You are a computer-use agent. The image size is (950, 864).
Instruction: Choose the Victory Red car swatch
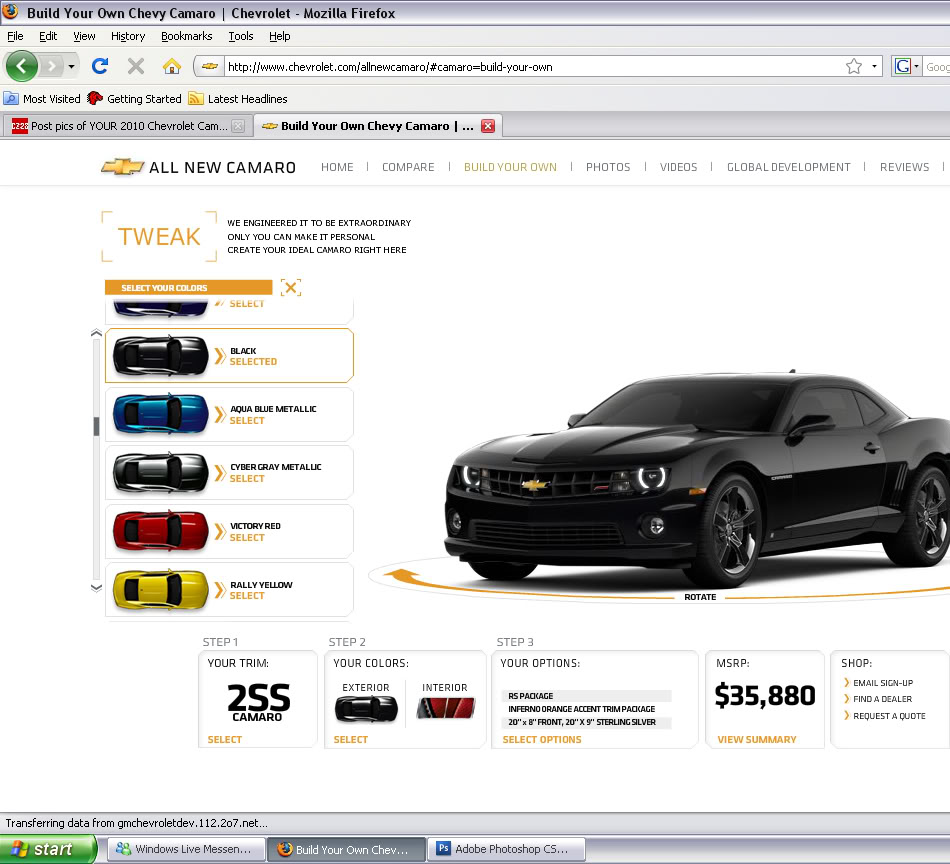[x=161, y=531]
